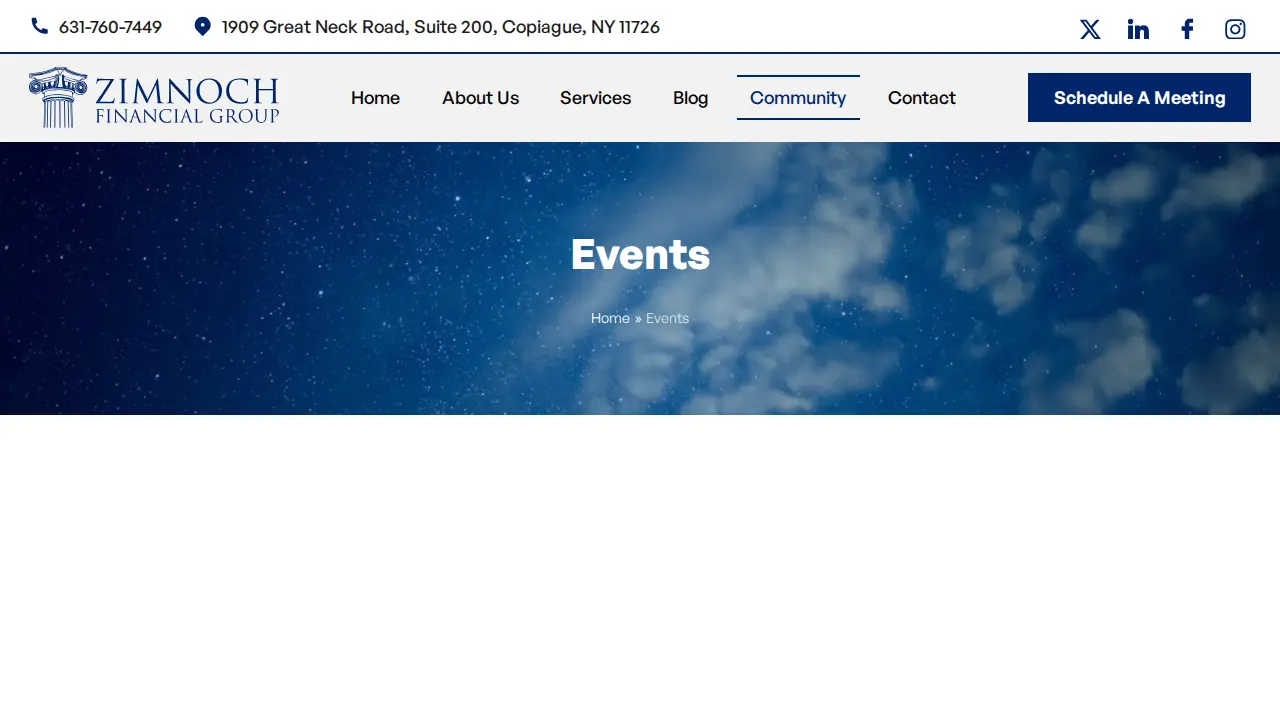Open the LinkedIn social icon

pyautogui.click(x=1138, y=29)
